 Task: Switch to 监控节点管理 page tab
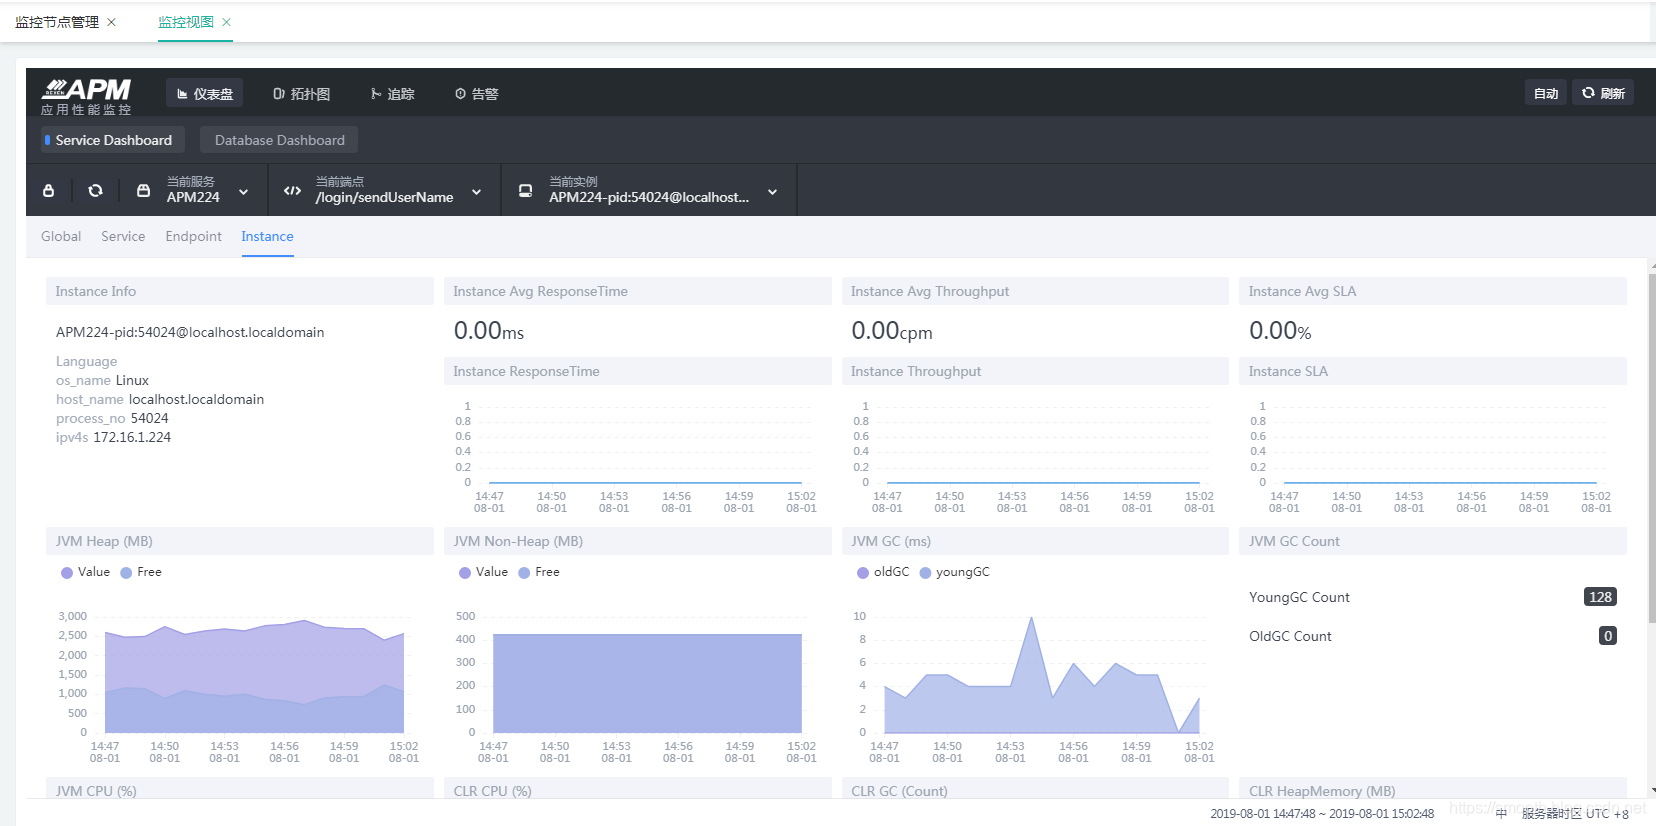point(57,22)
